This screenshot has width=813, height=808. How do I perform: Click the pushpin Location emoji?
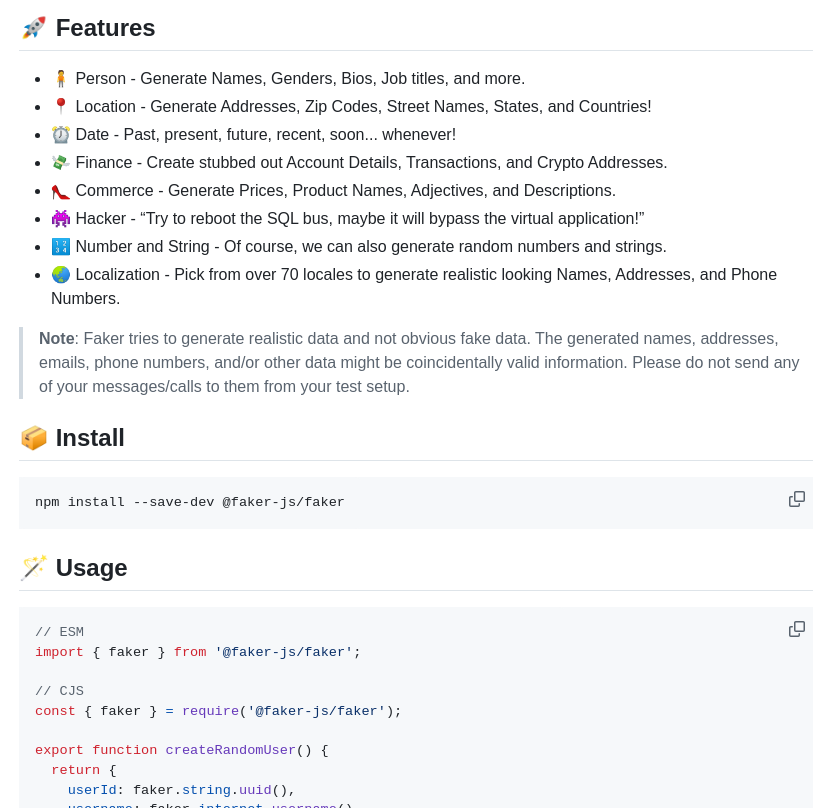tap(61, 107)
